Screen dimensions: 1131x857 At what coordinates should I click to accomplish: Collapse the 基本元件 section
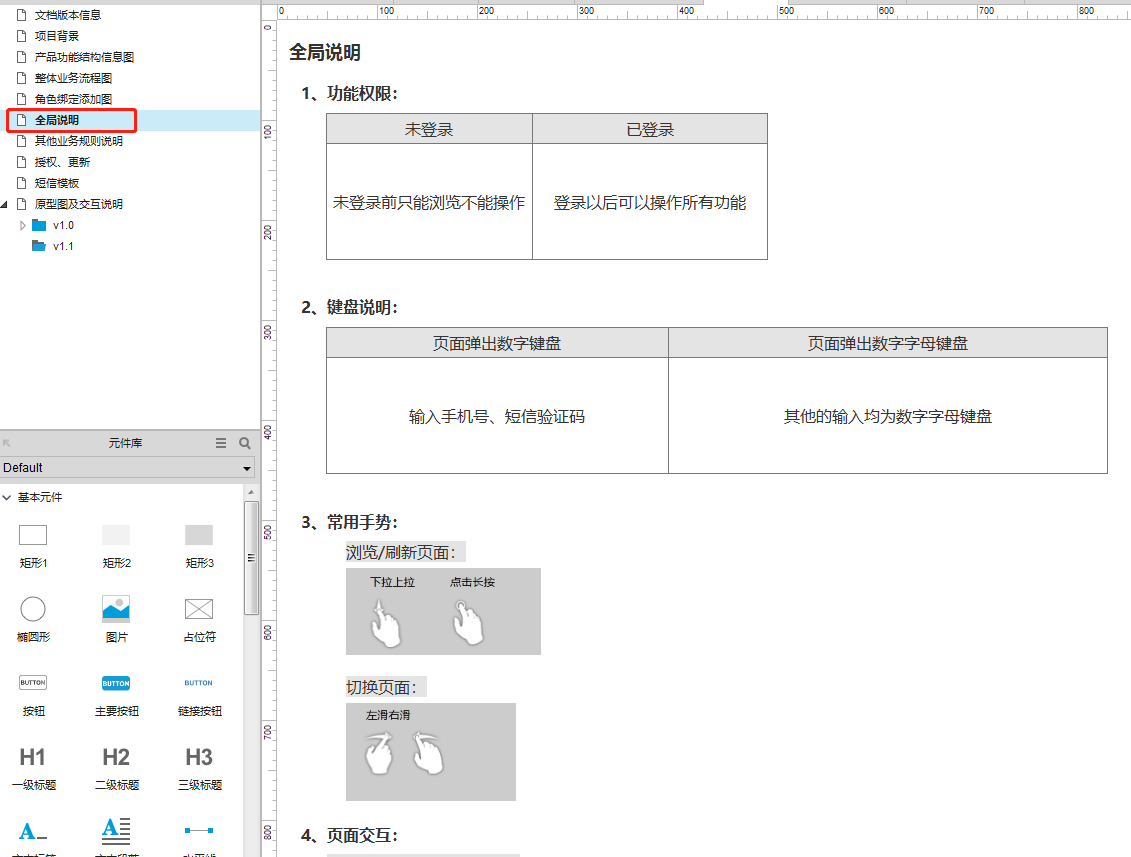tap(8, 497)
